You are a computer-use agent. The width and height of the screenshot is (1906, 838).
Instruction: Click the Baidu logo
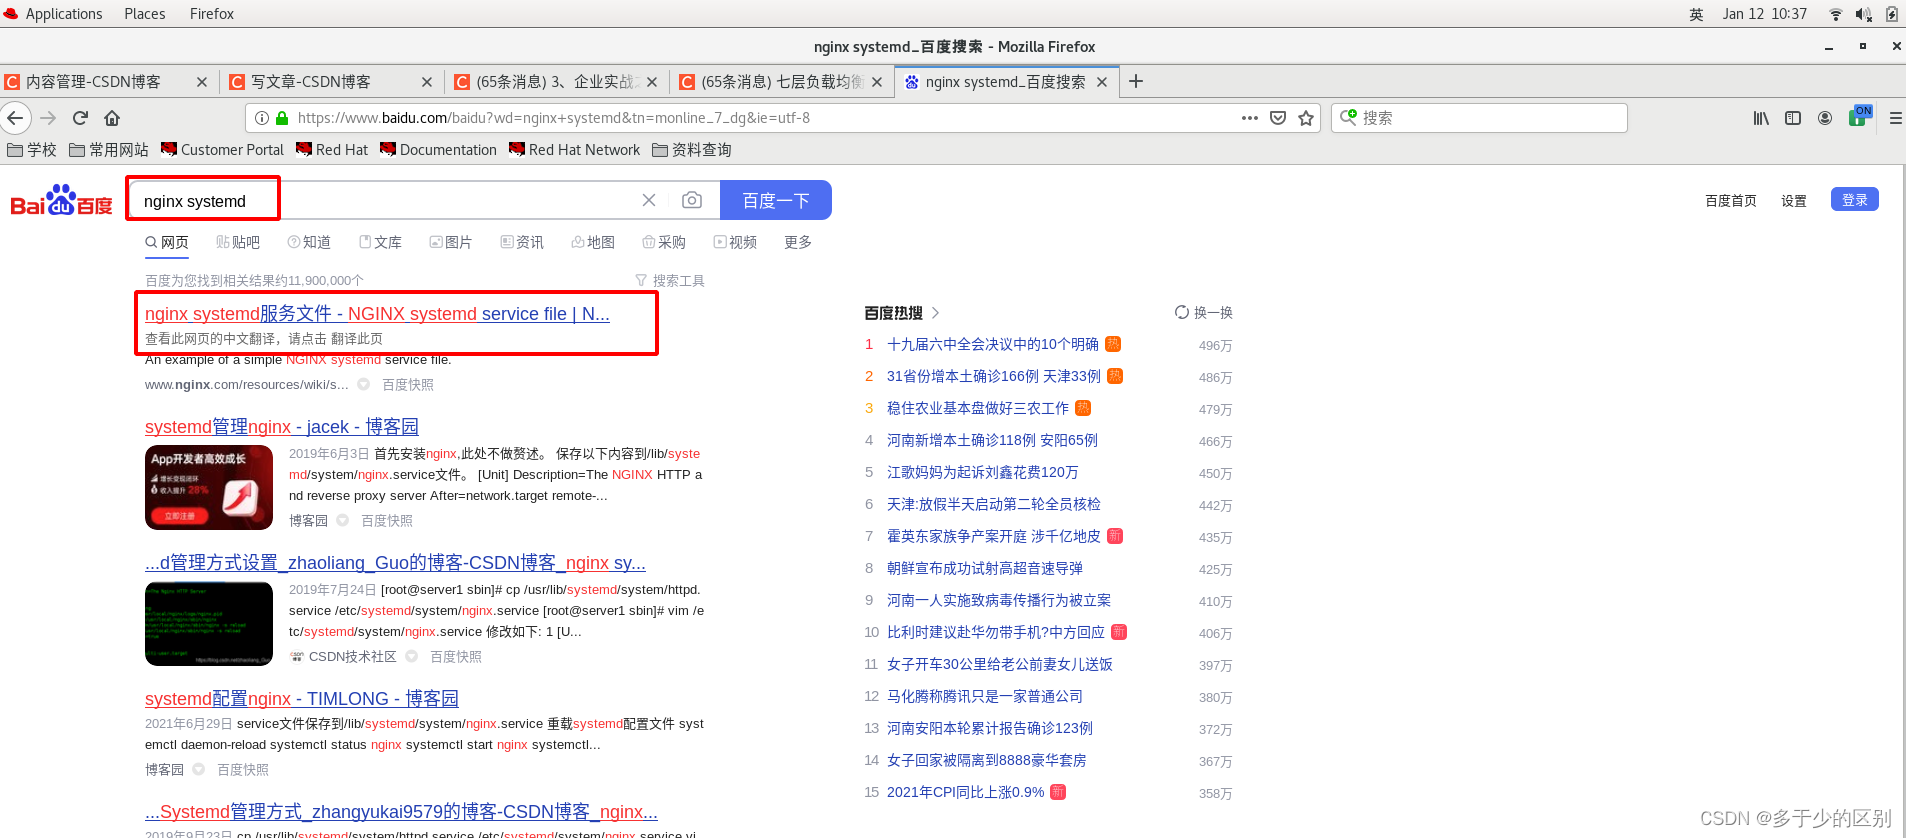point(62,200)
